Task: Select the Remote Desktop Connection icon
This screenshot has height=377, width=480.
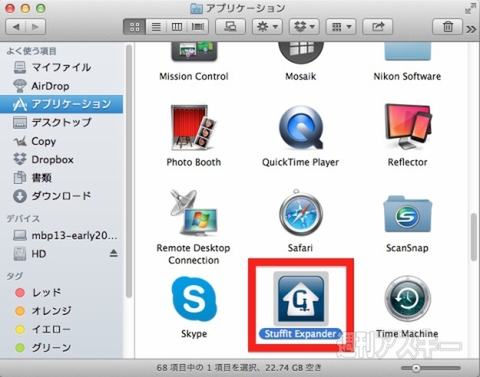Action: tap(193, 213)
